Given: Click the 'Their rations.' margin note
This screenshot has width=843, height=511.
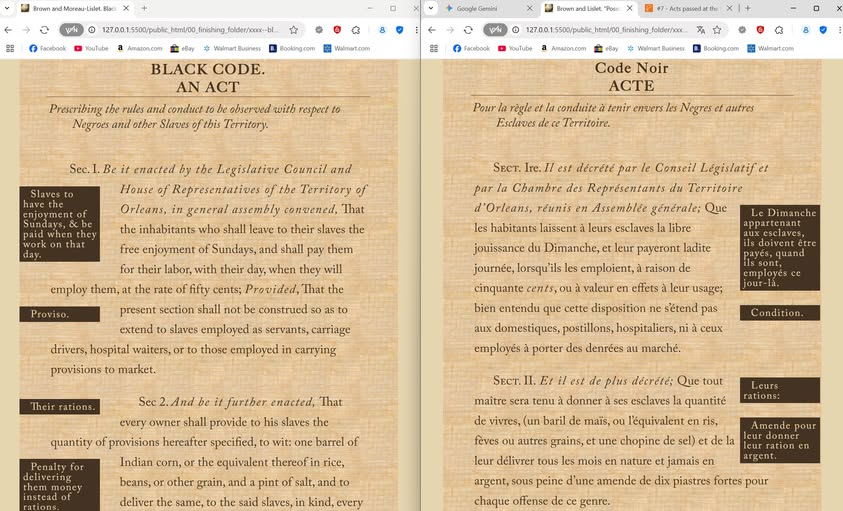Looking at the screenshot, I should (x=60, y=407).
